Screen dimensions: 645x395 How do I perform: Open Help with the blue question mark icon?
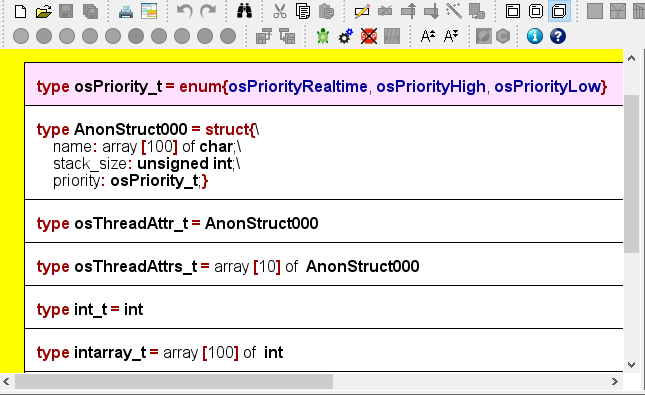558,37
